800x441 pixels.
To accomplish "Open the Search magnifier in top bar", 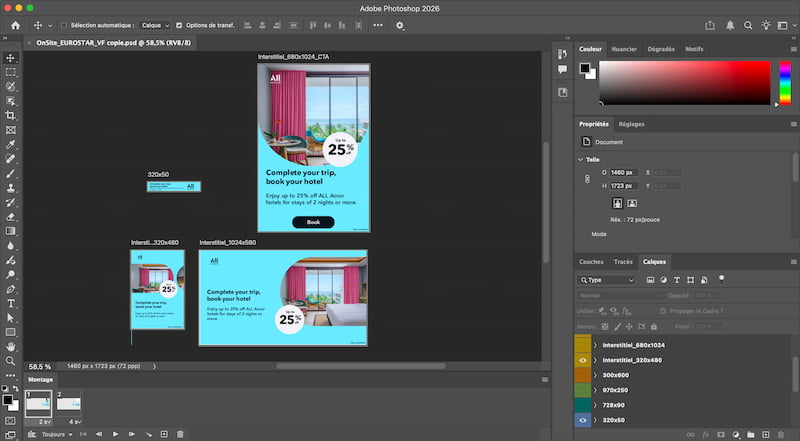I will 748,25.
